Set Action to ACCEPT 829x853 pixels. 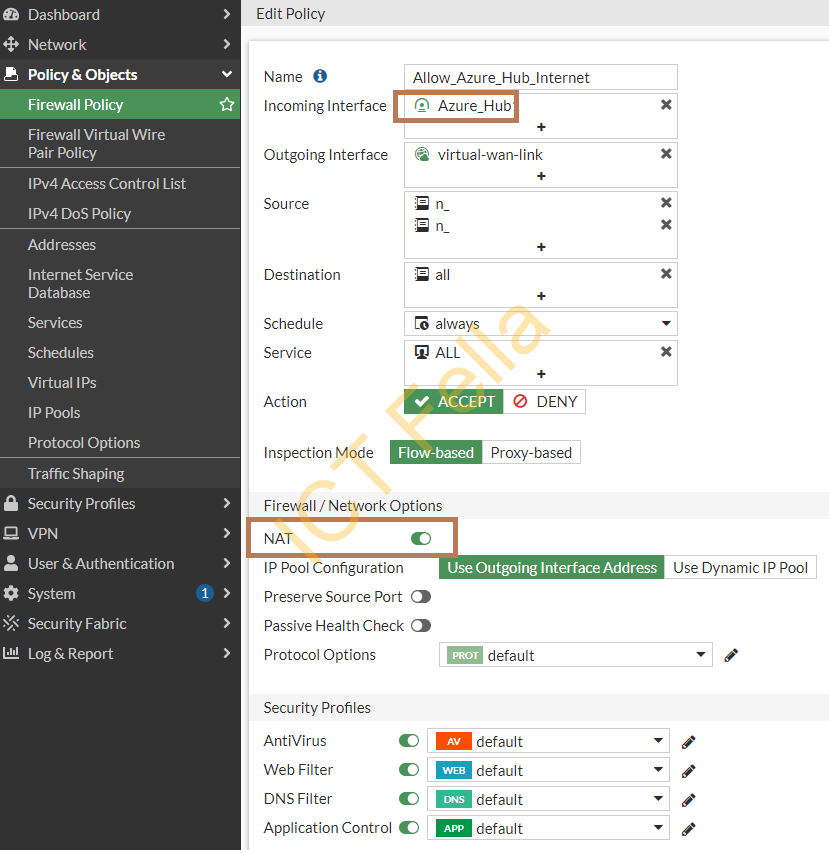click(x=454, y=401)
